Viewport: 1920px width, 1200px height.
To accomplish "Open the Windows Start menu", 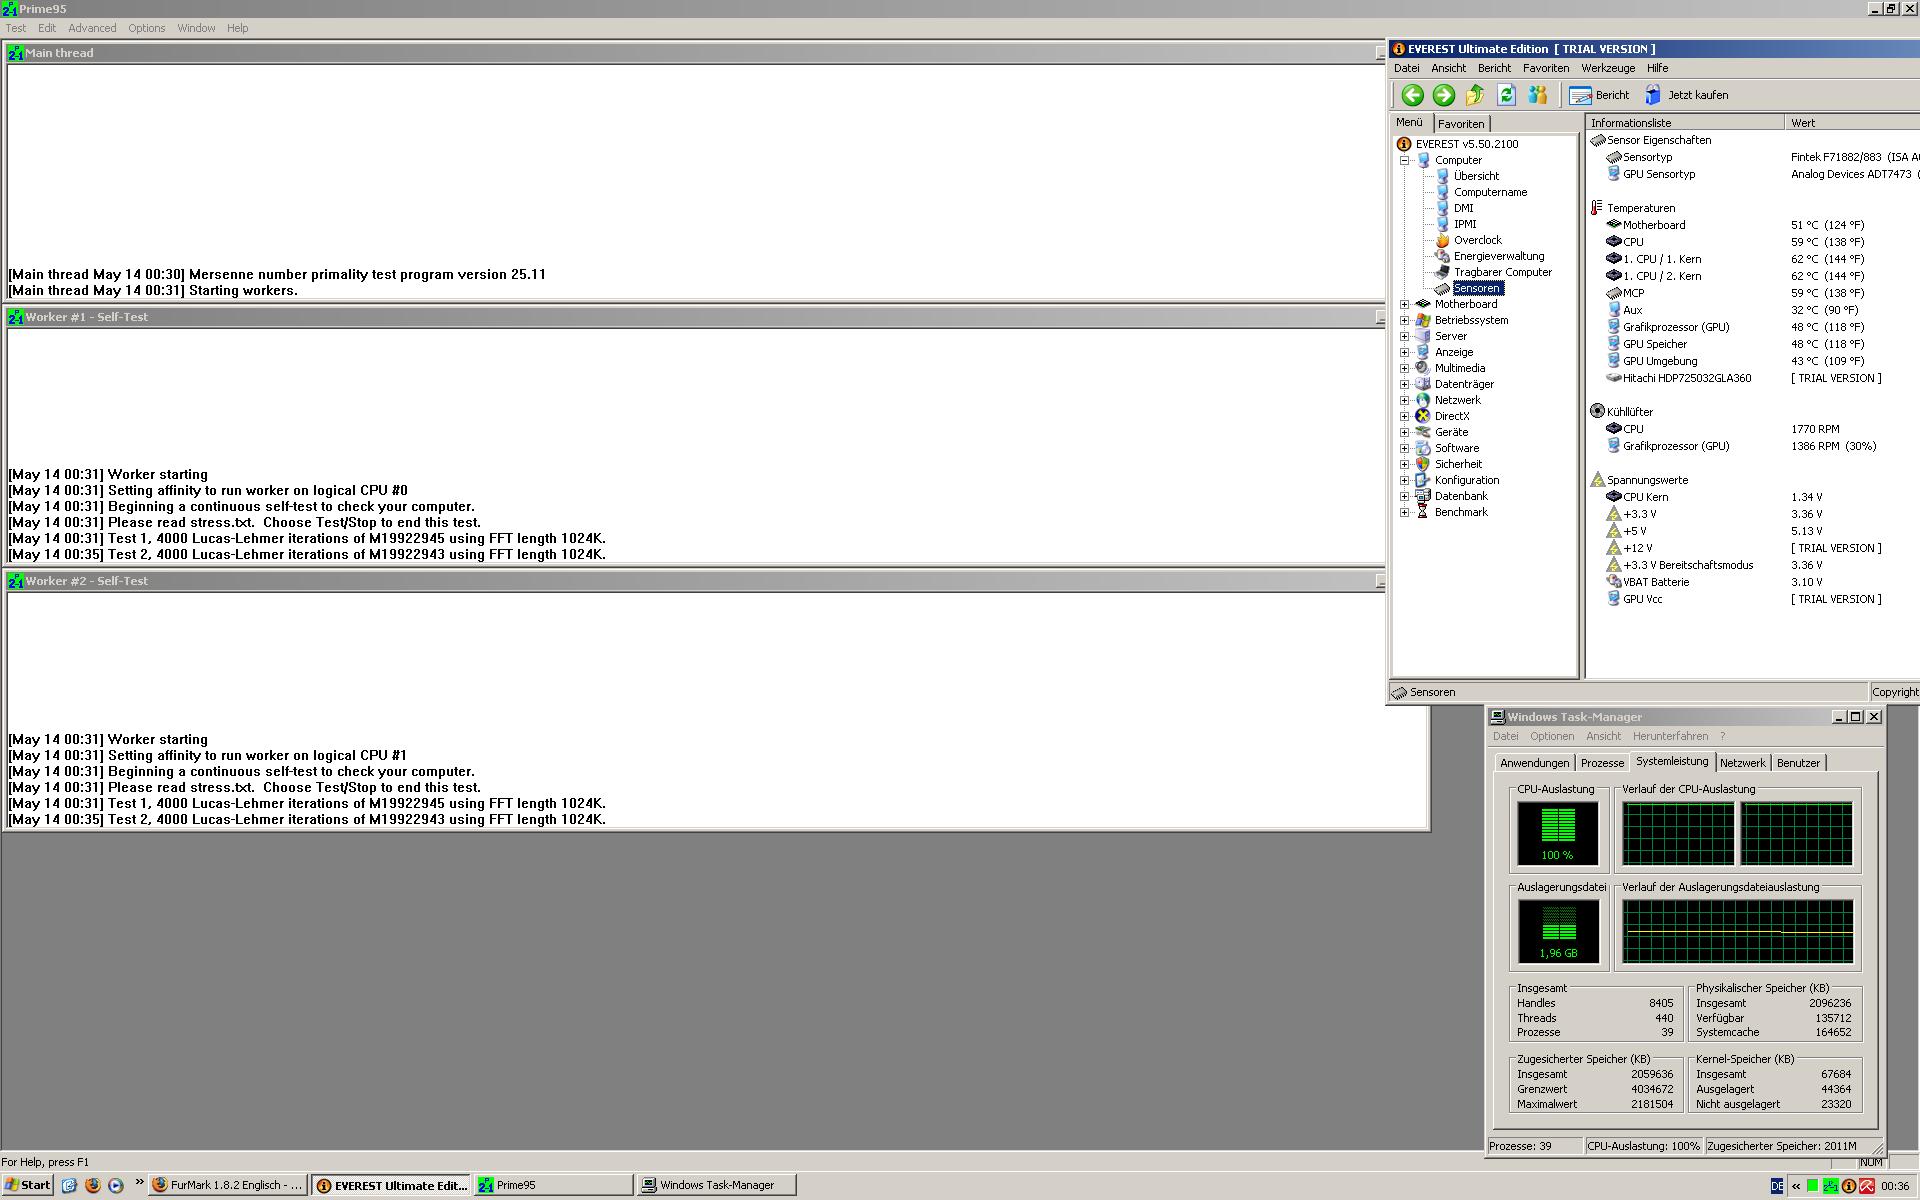I will (x=27, y=1185).
